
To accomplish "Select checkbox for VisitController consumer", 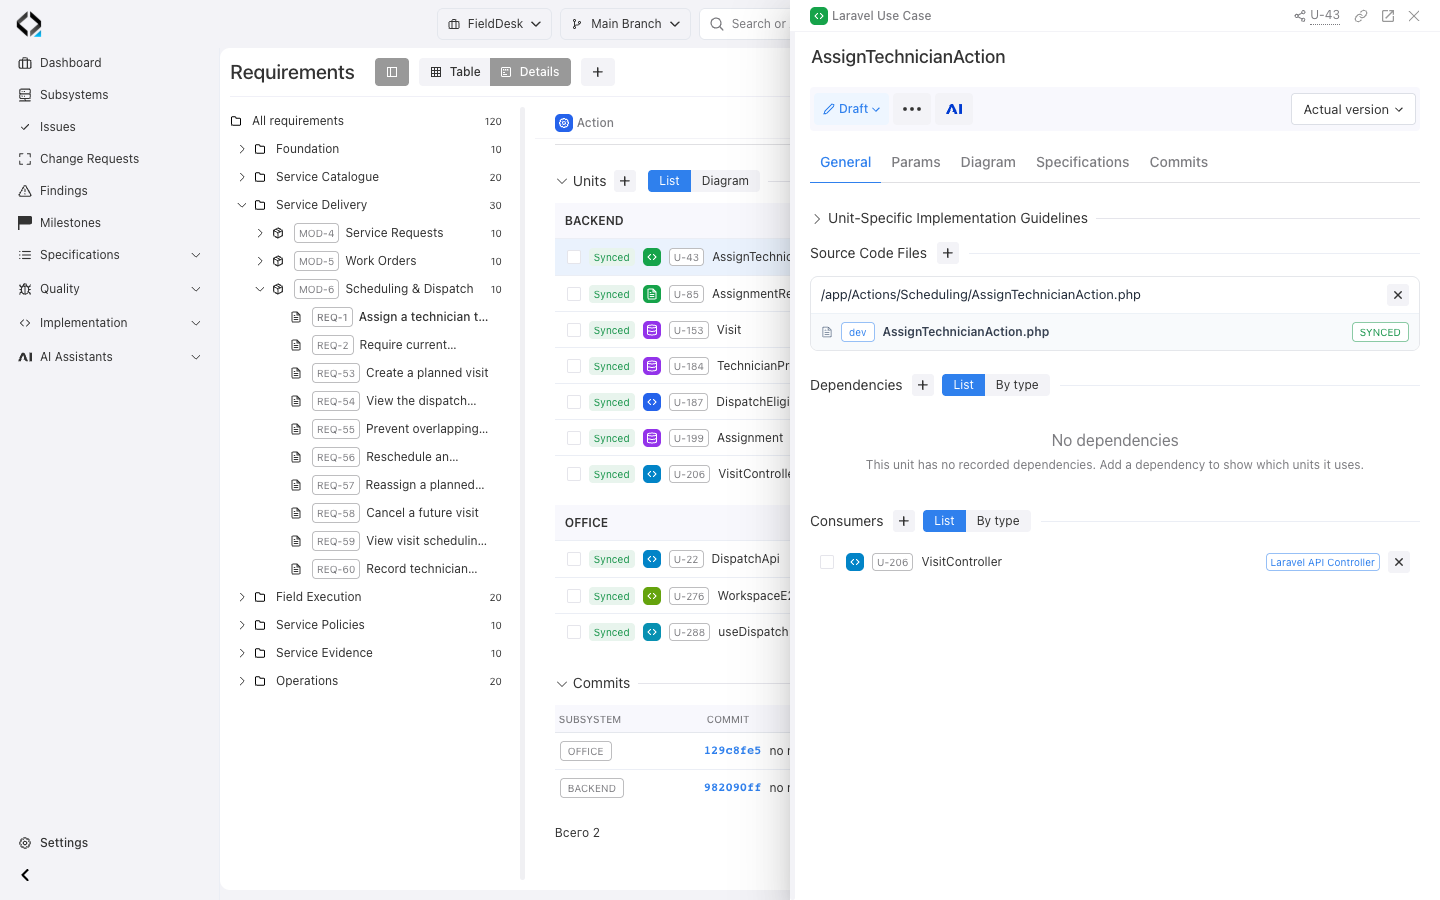I will (827, 562).
